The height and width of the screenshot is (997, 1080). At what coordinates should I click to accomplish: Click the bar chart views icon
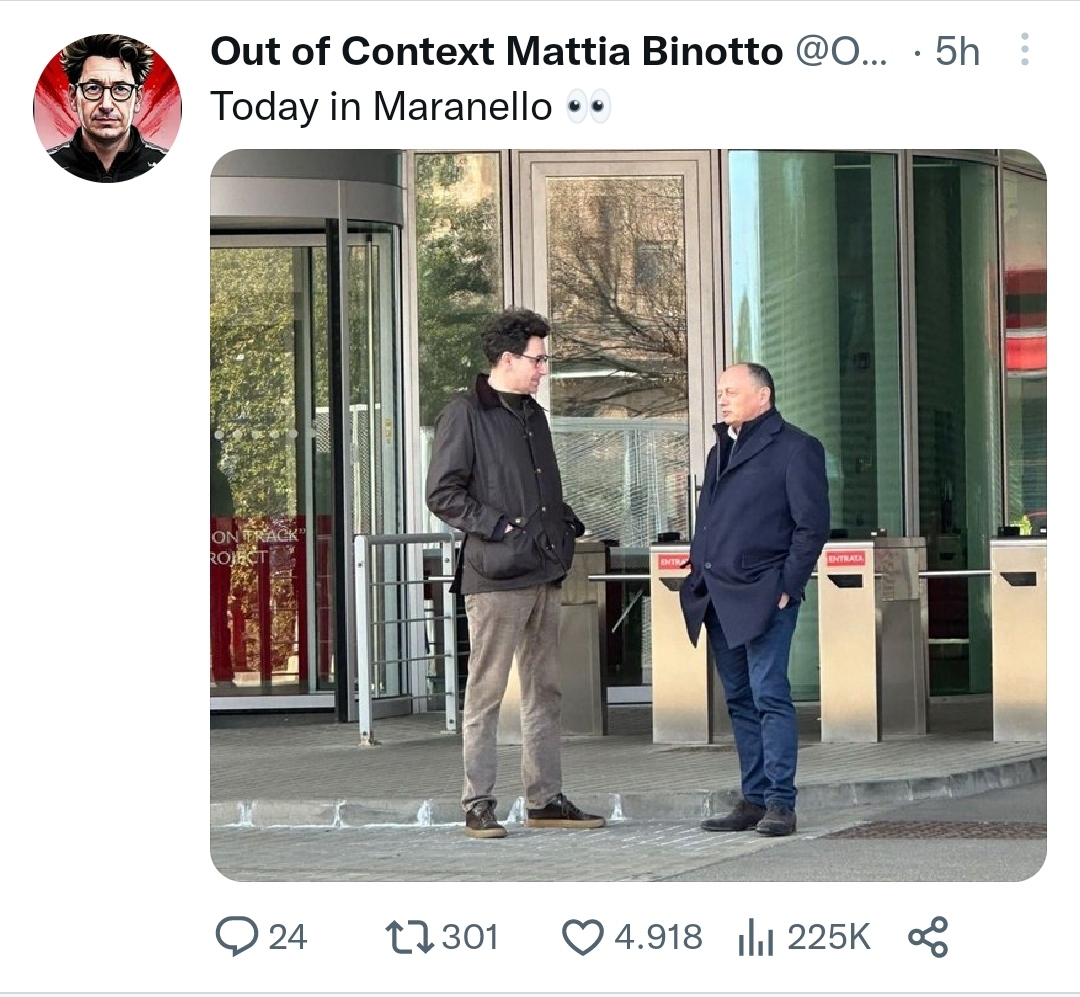756,937
